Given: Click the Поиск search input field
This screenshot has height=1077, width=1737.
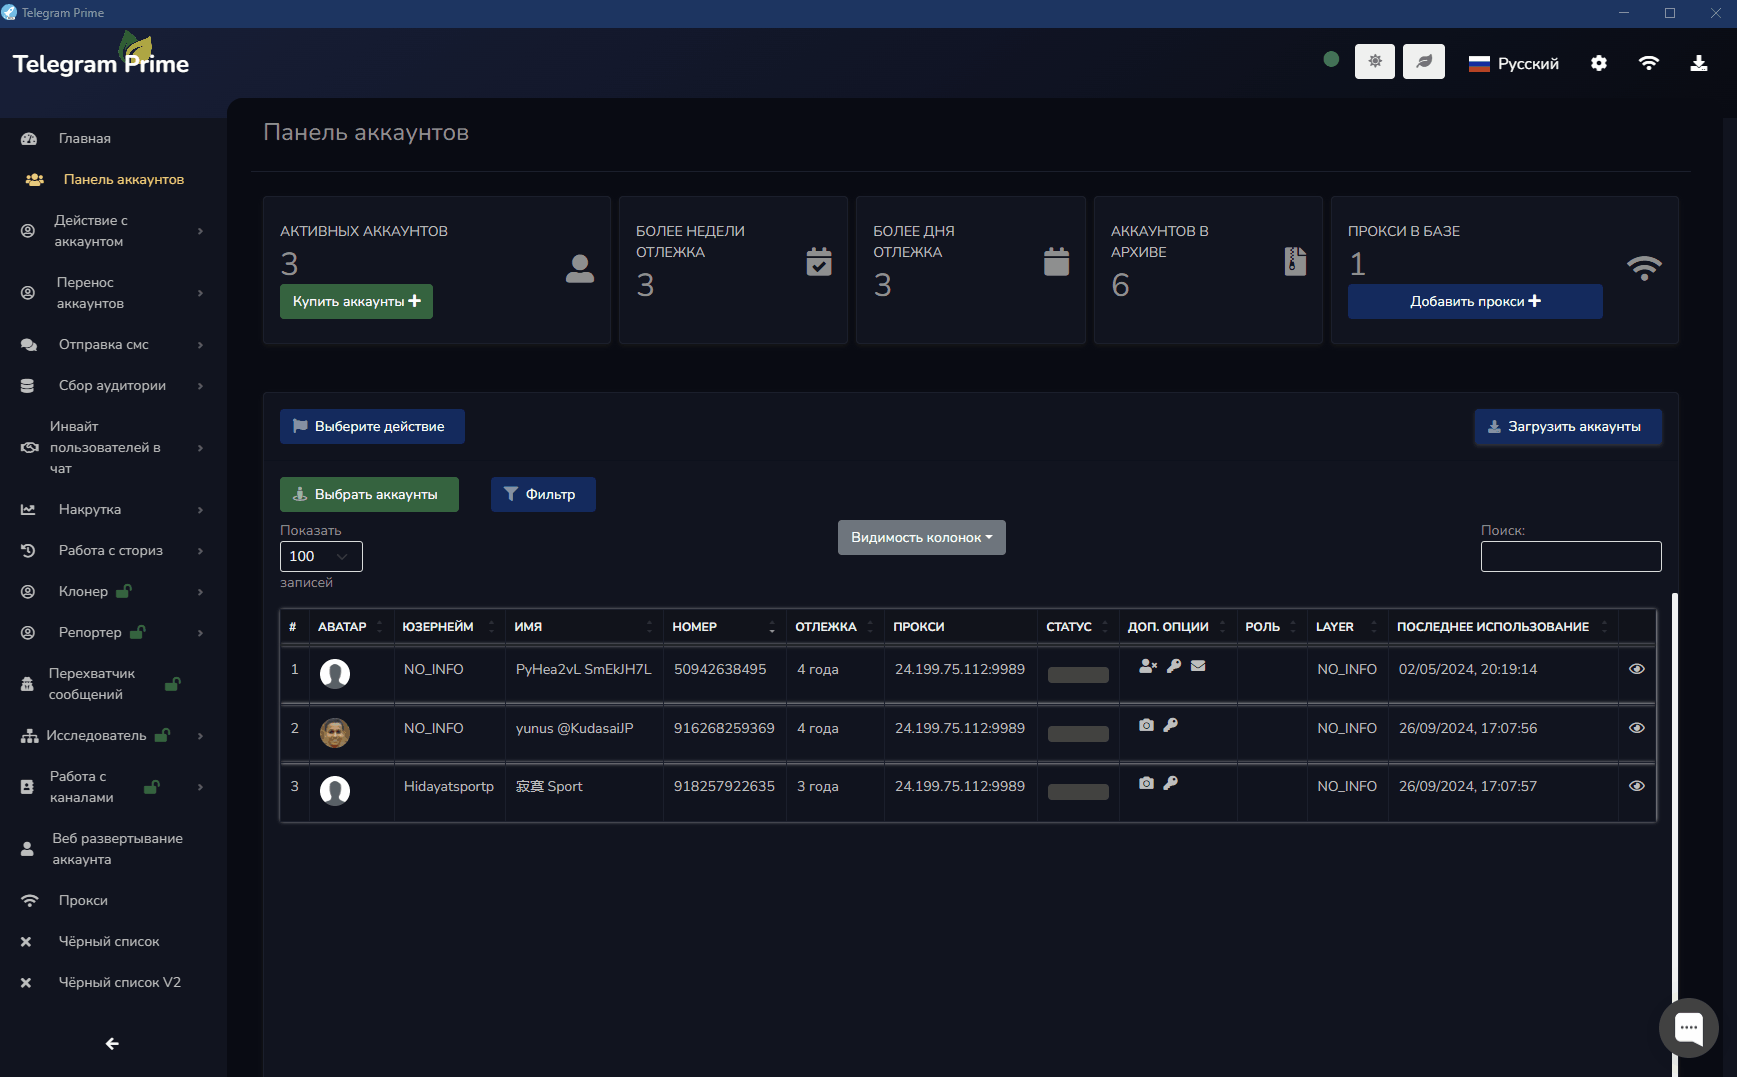Looking at the screenshot, I should 1570,556.
